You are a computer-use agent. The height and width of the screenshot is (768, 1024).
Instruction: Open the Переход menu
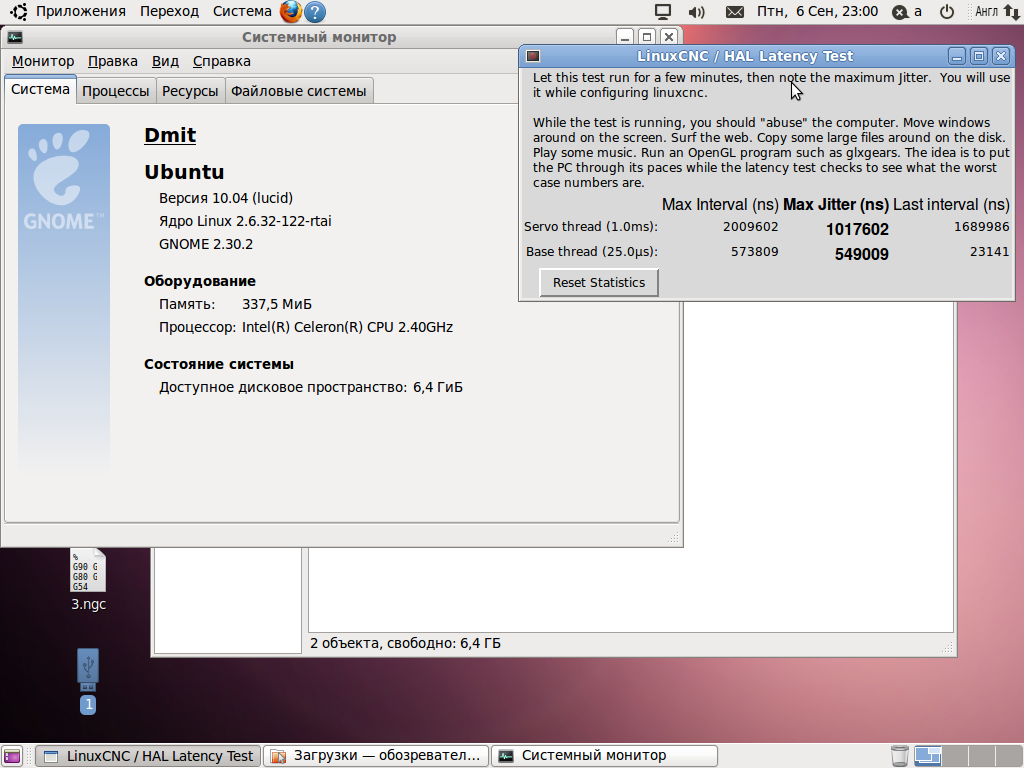click(169, 11)
